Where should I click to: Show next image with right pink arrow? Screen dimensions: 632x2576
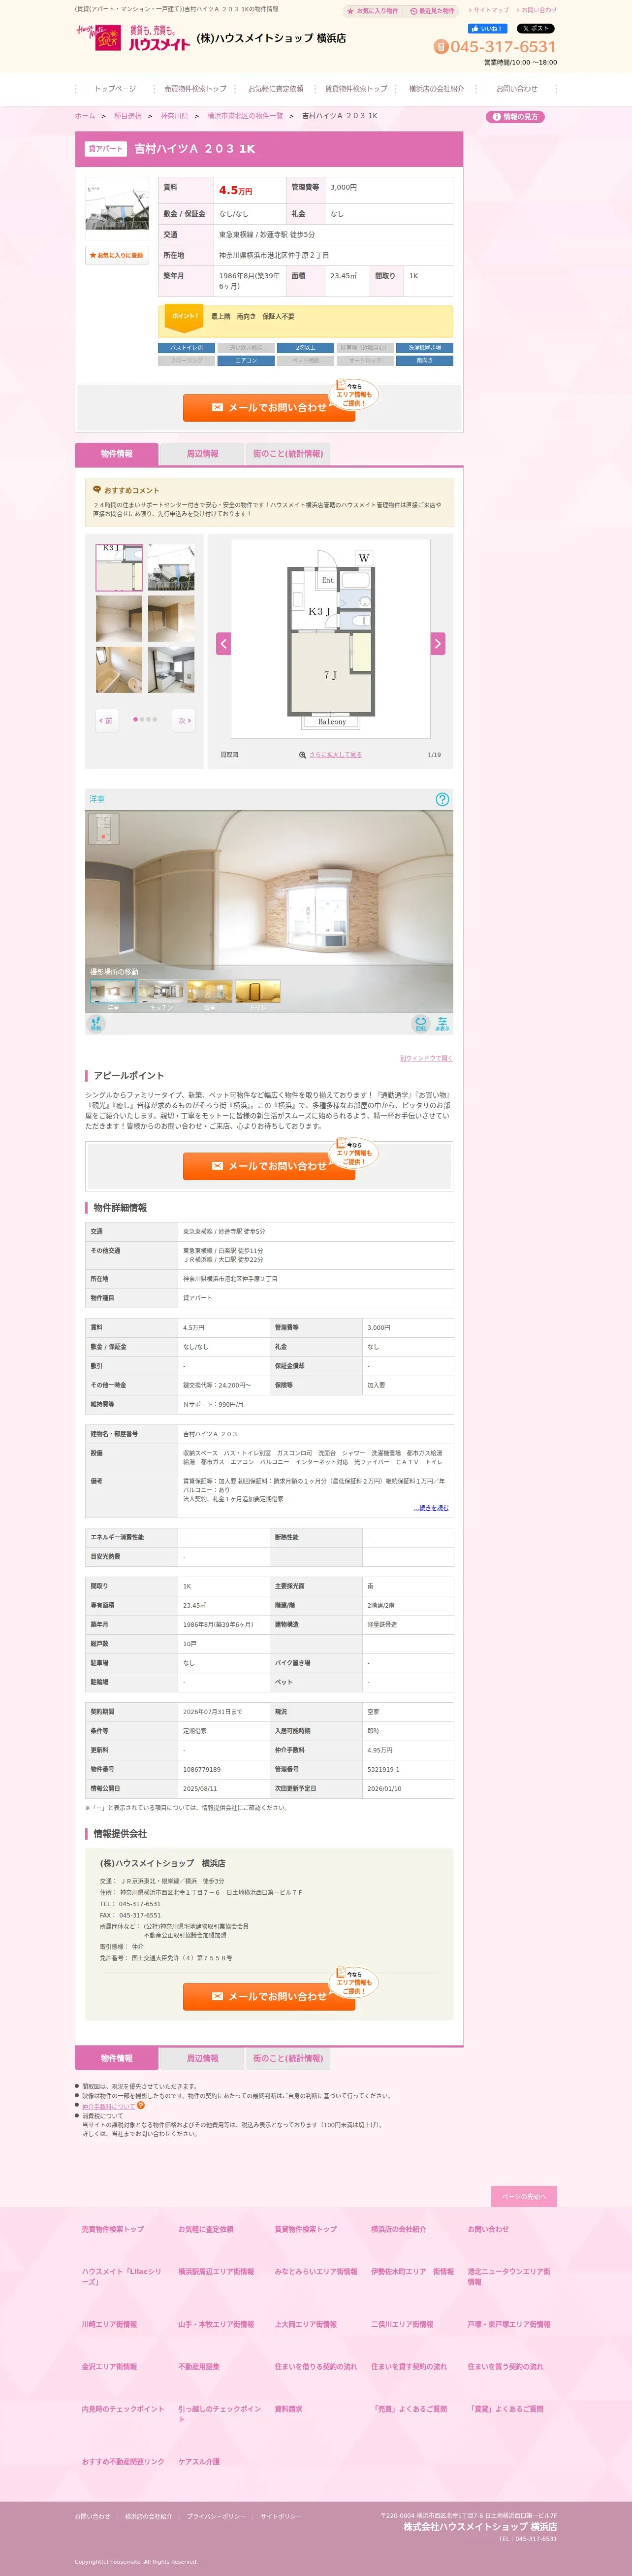(x=437, y=644)
